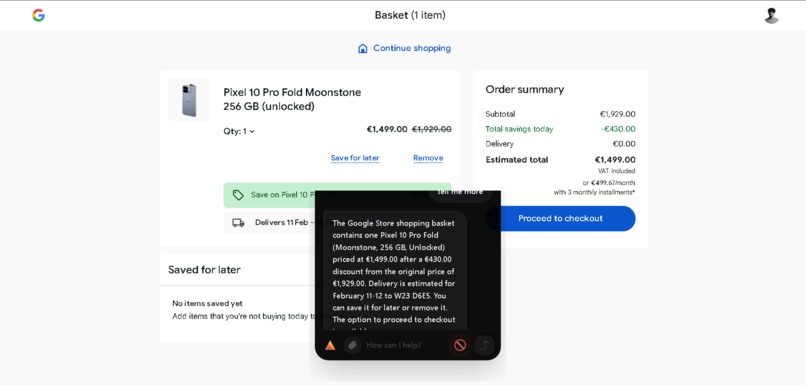806x385 pixels.
Task: Remove the Pixel 10 Pro Fold item
Action: coord(428,158)
